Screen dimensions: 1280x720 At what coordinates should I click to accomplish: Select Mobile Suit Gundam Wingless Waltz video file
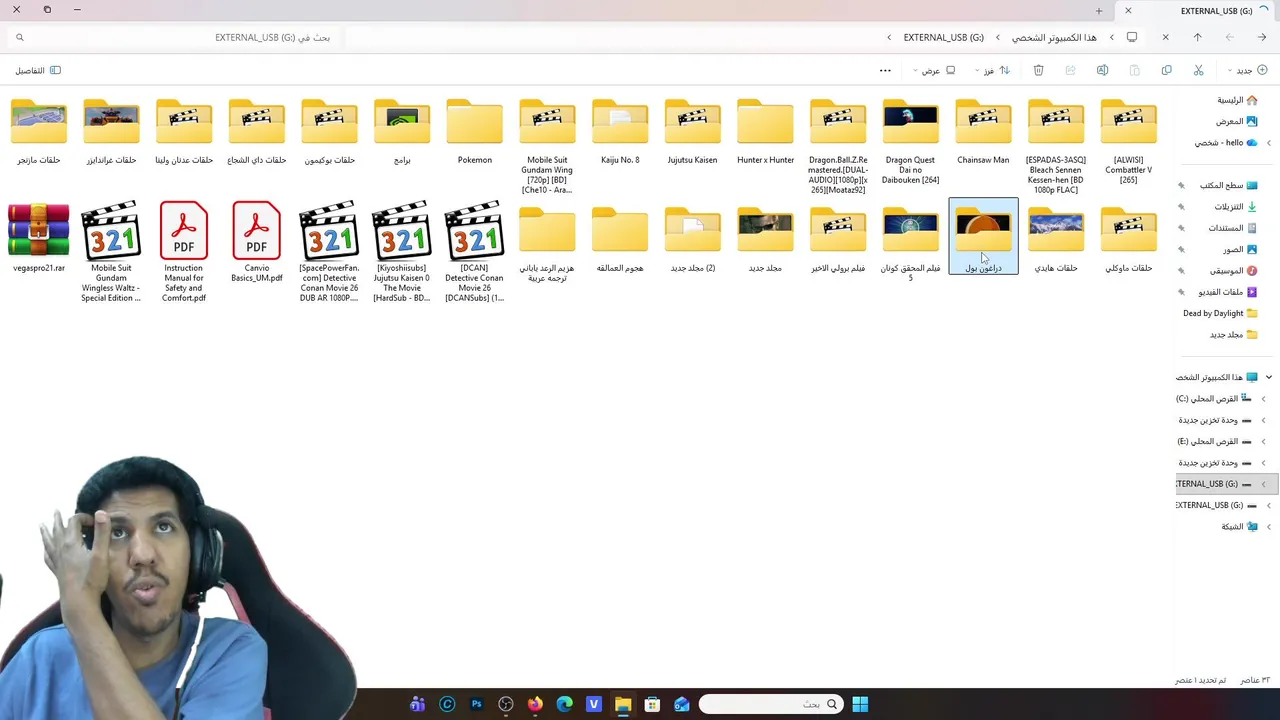(111, 252)
